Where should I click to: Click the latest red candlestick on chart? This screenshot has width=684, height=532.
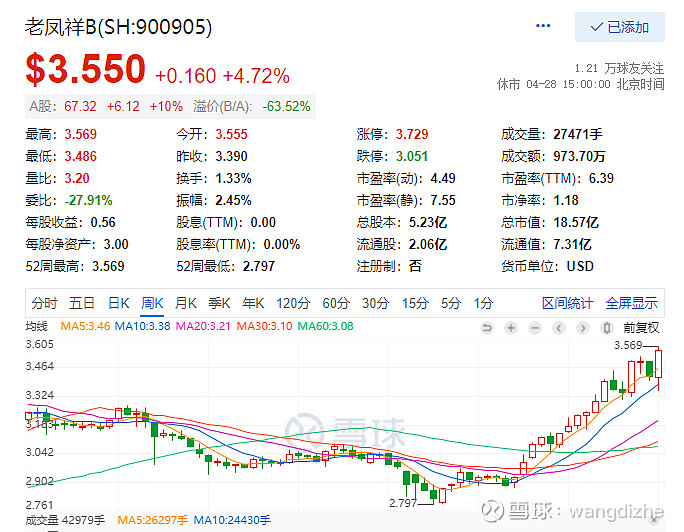[658, 364]
